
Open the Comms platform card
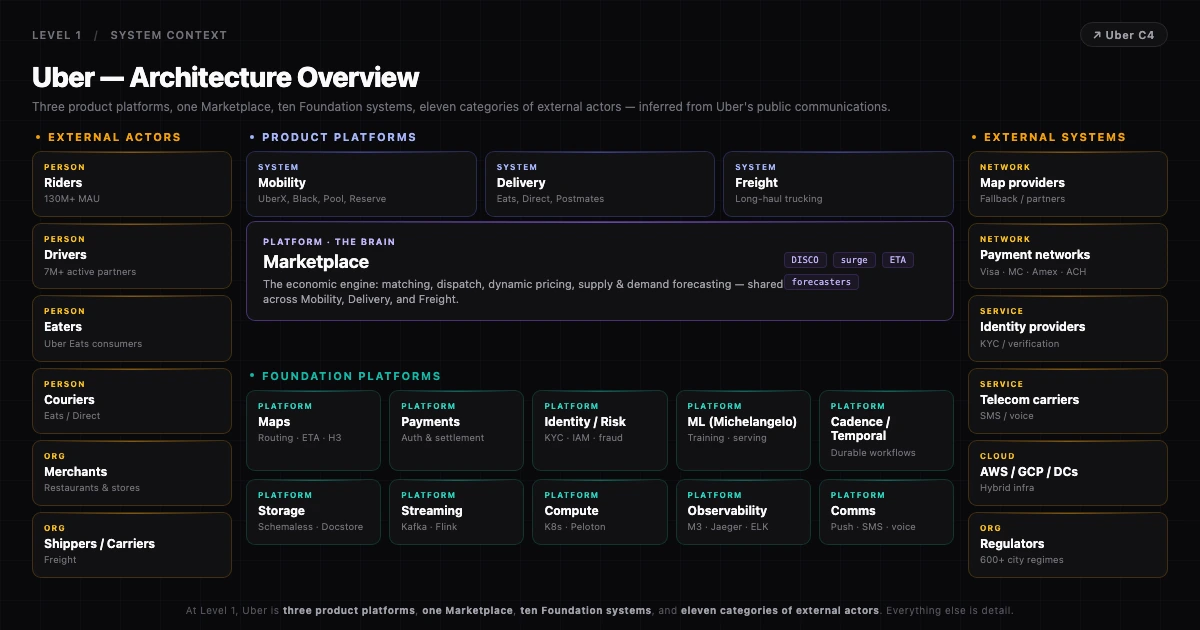point(886,512)
